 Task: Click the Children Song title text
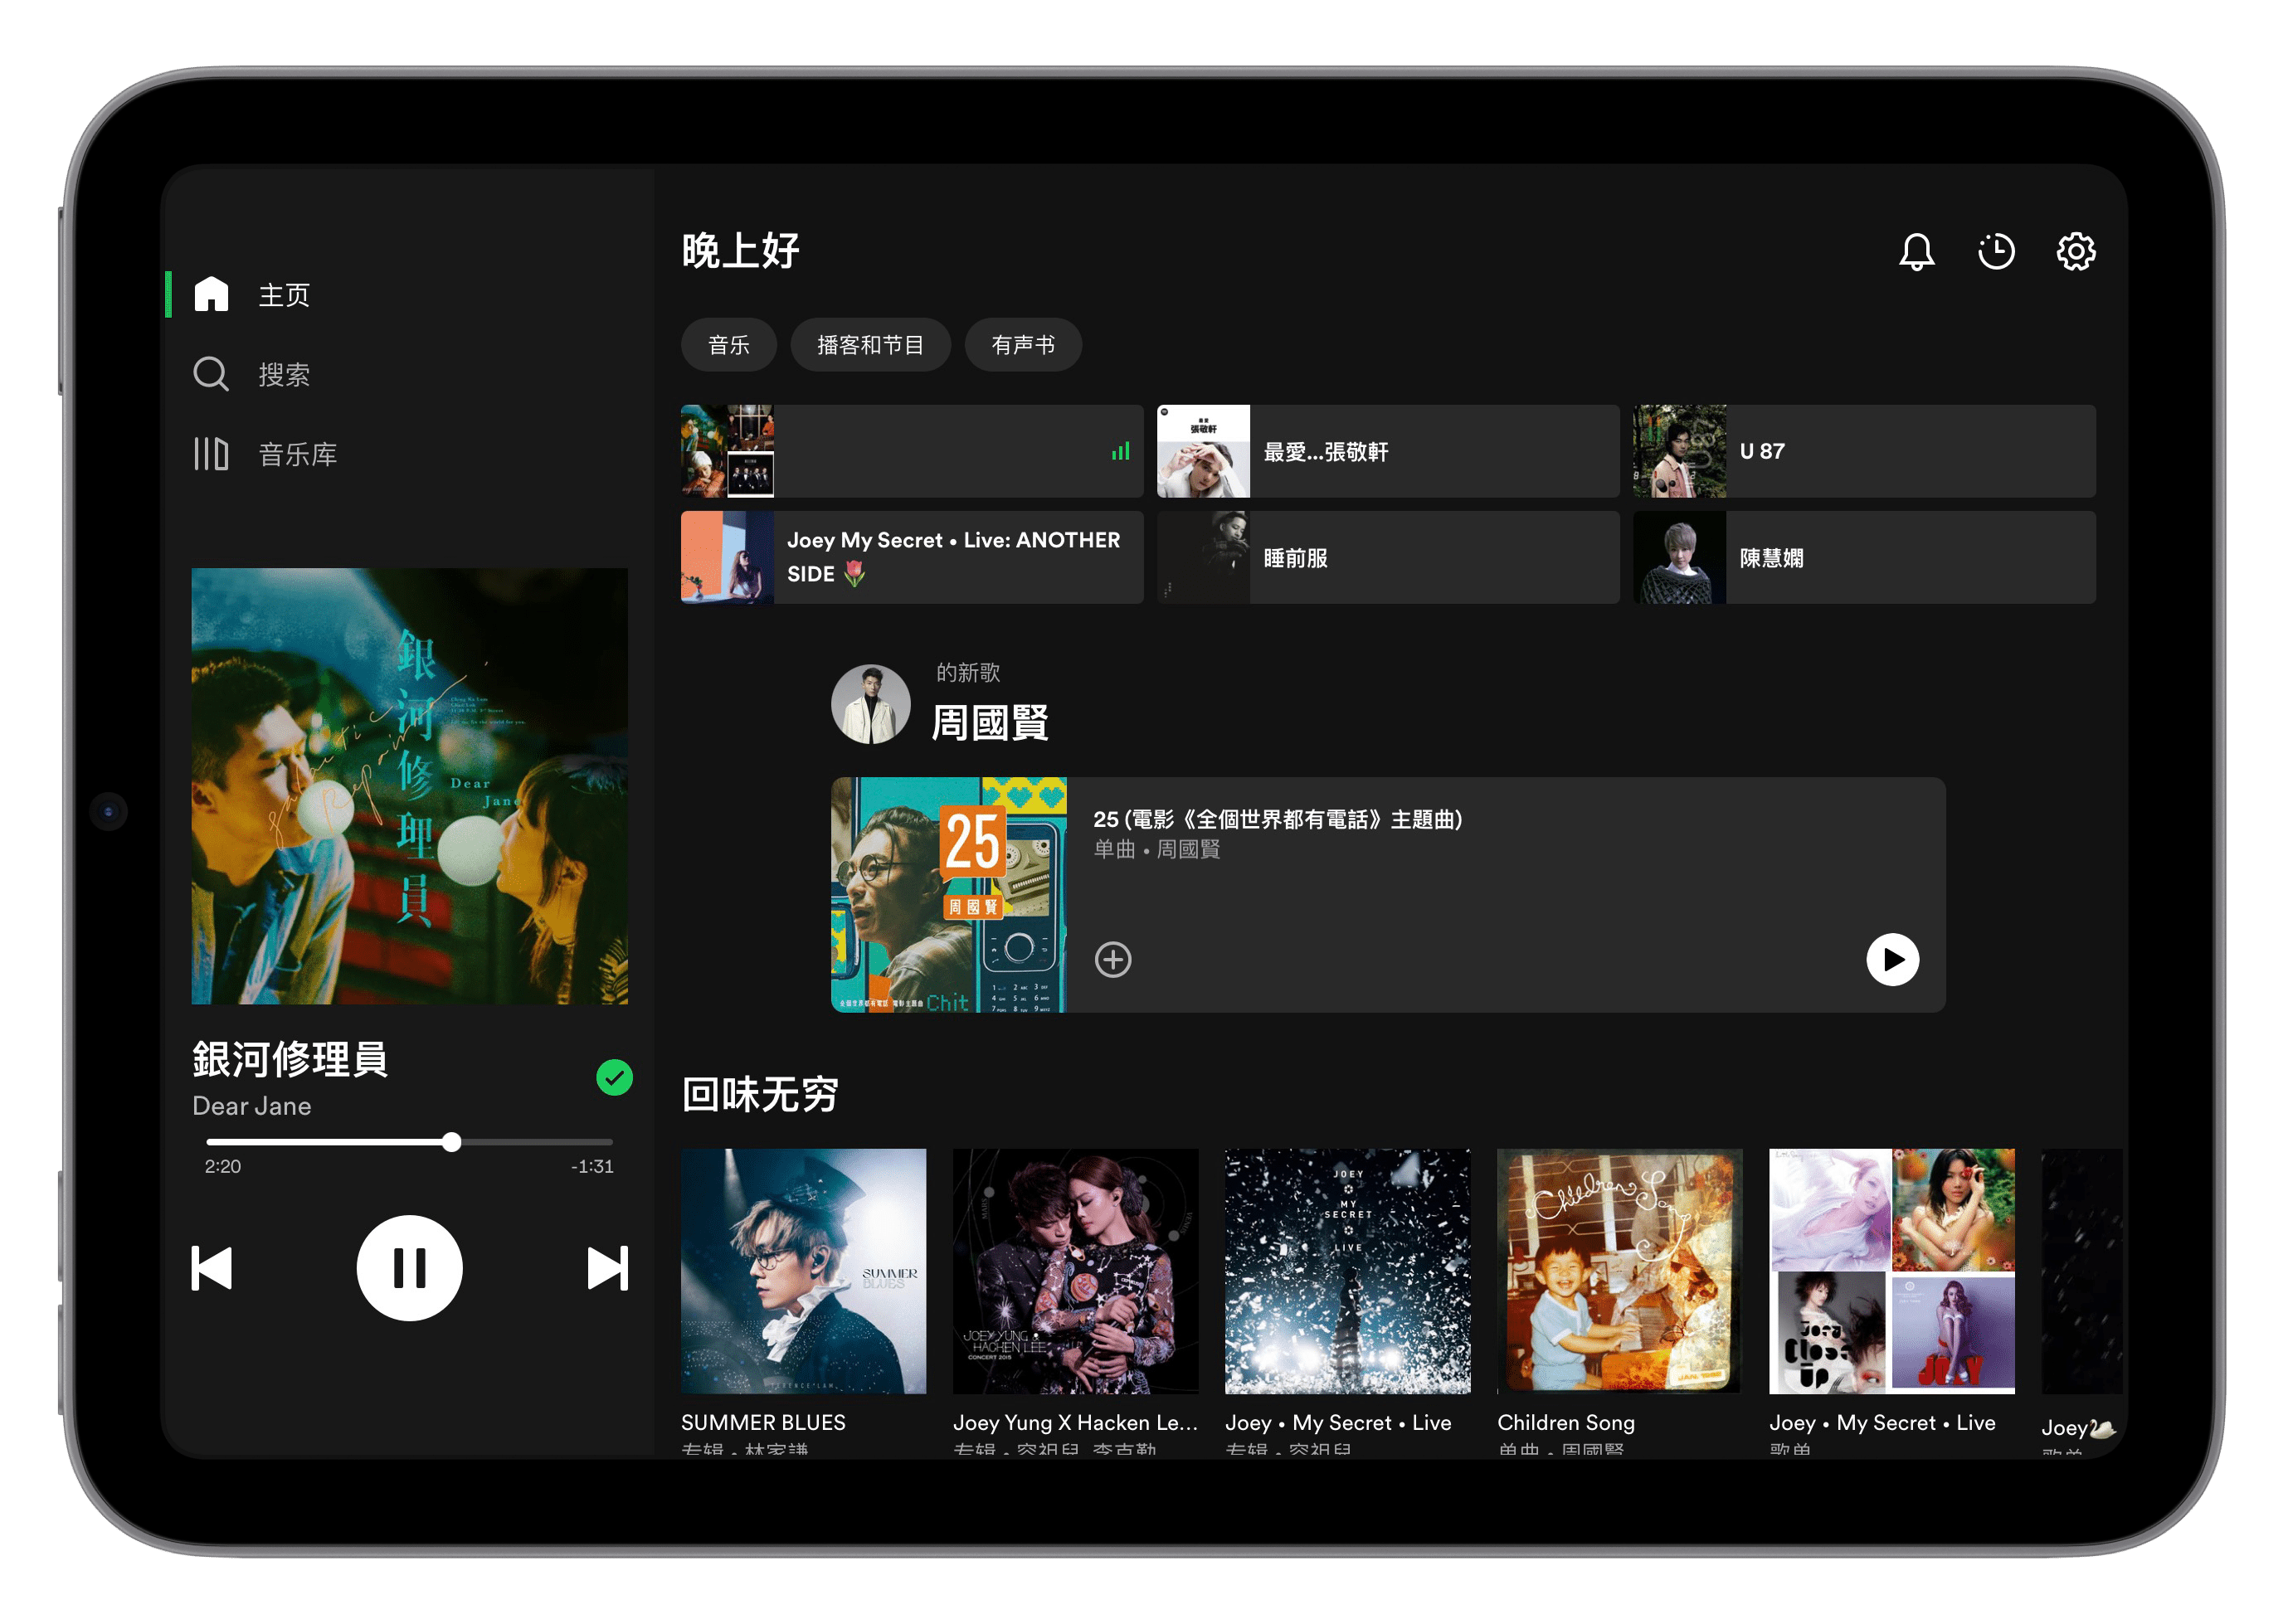coord(1565,1422)
